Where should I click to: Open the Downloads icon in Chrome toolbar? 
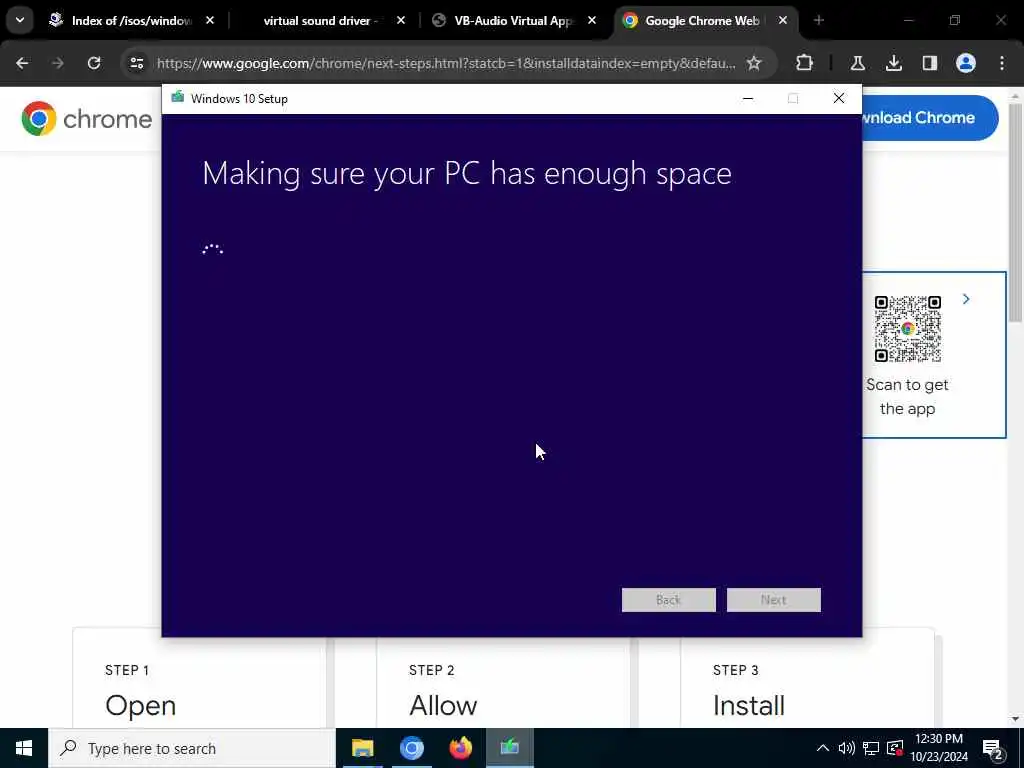coord(894,63)
